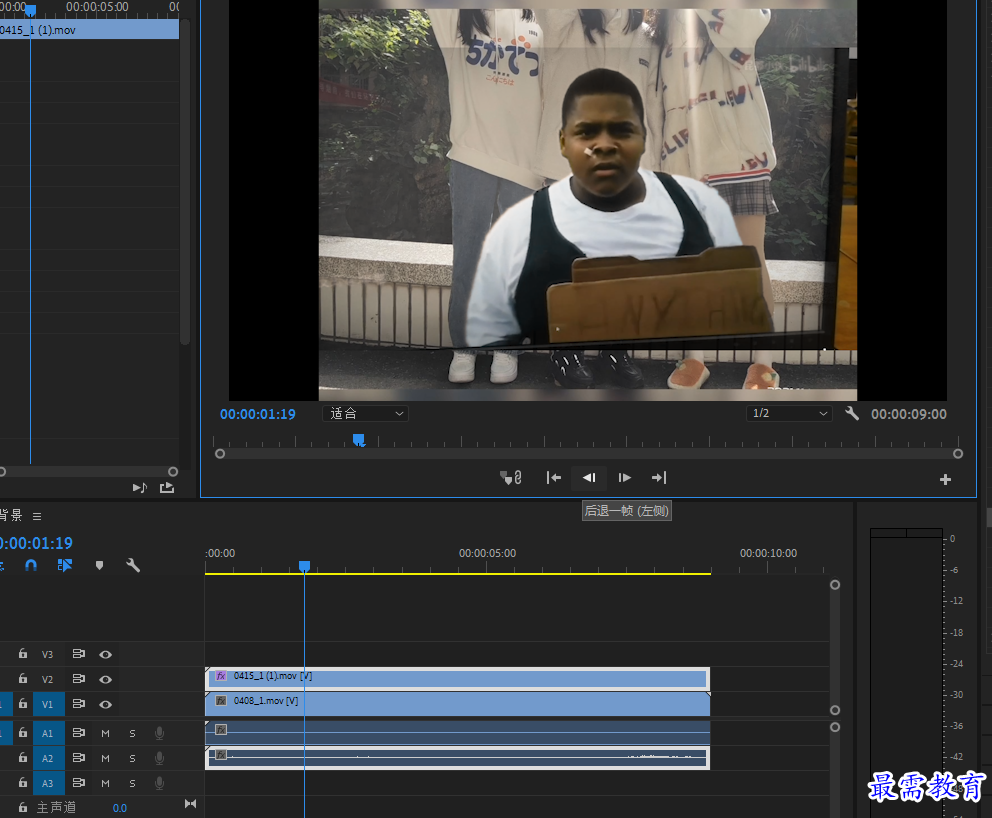
Task: Add marker in timeline panel
Action: [99, 565]
